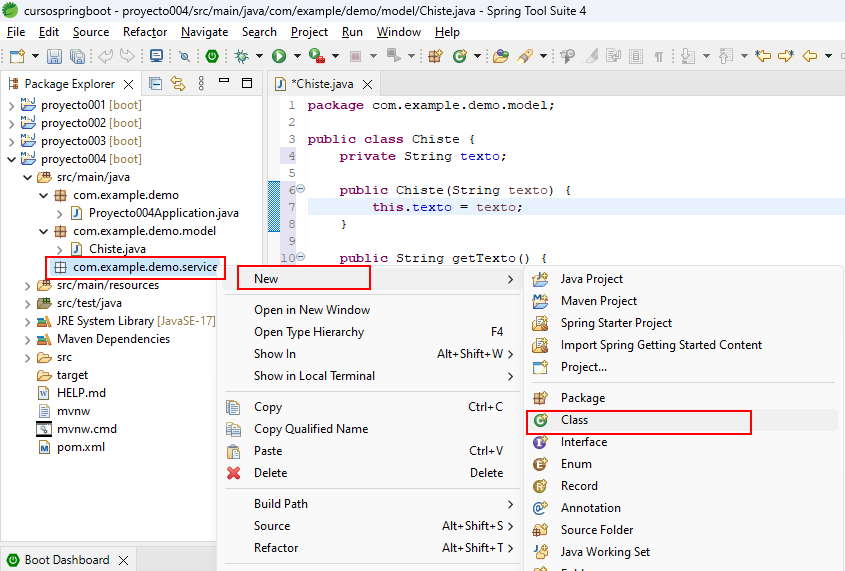Open the File menu

16,32
